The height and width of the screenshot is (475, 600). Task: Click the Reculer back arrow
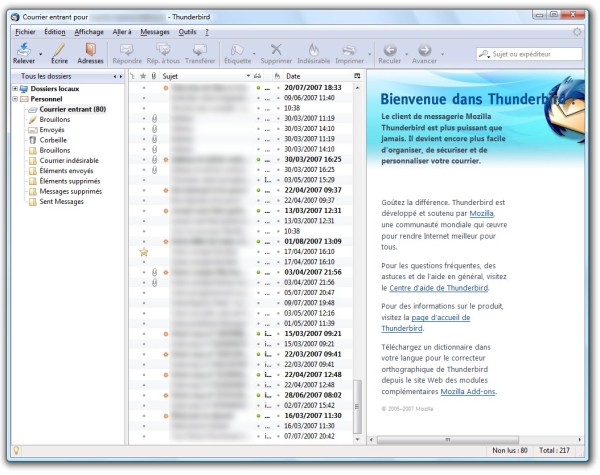(391, 46)
